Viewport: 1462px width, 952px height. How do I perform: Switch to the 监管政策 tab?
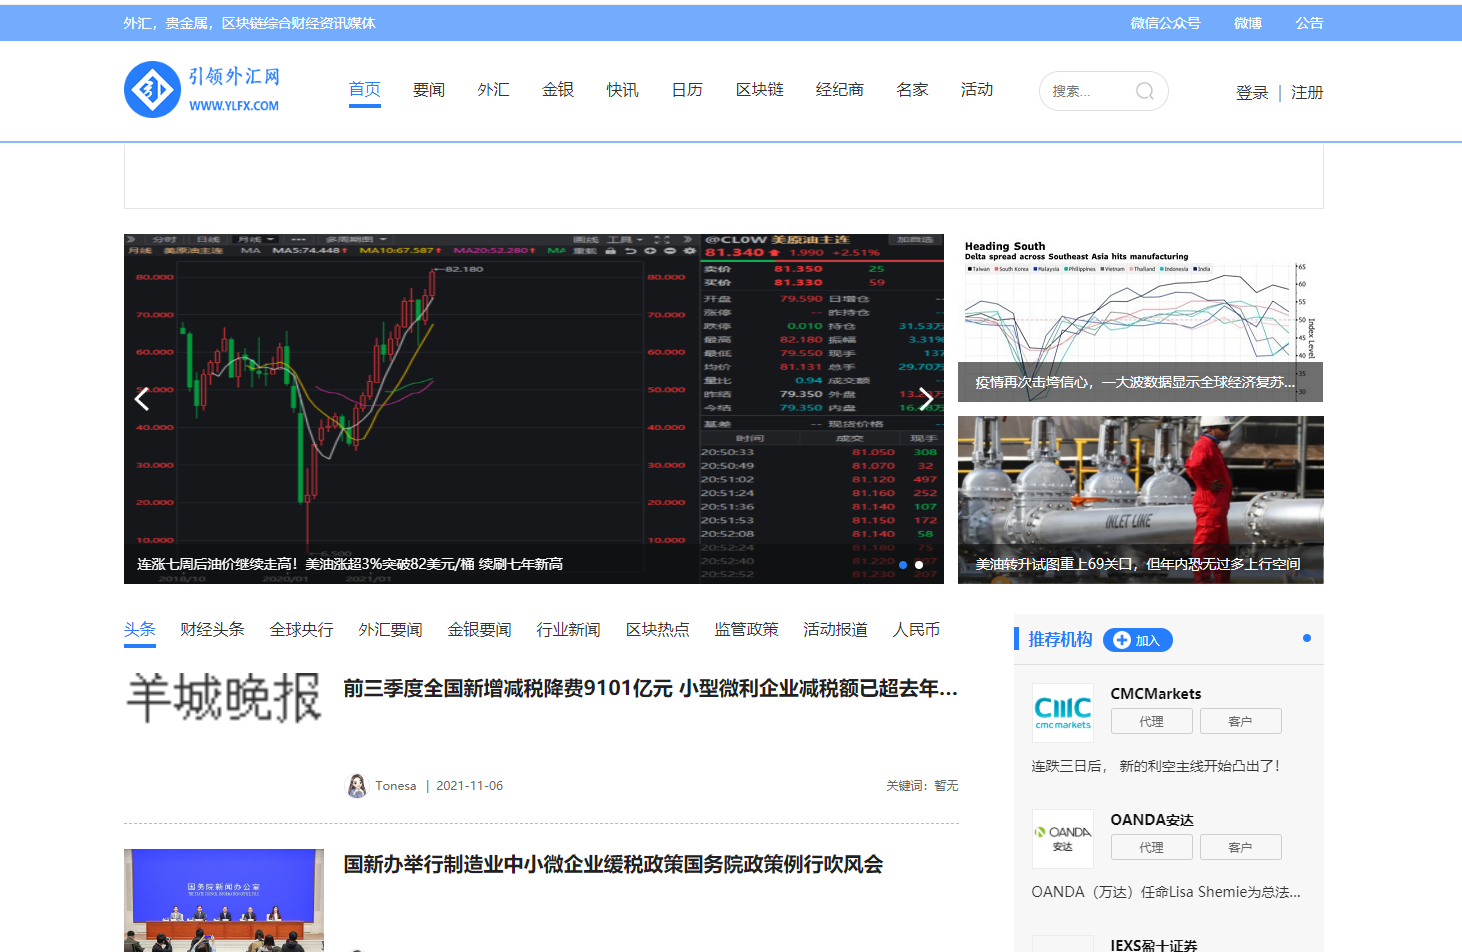coord(747,630)
